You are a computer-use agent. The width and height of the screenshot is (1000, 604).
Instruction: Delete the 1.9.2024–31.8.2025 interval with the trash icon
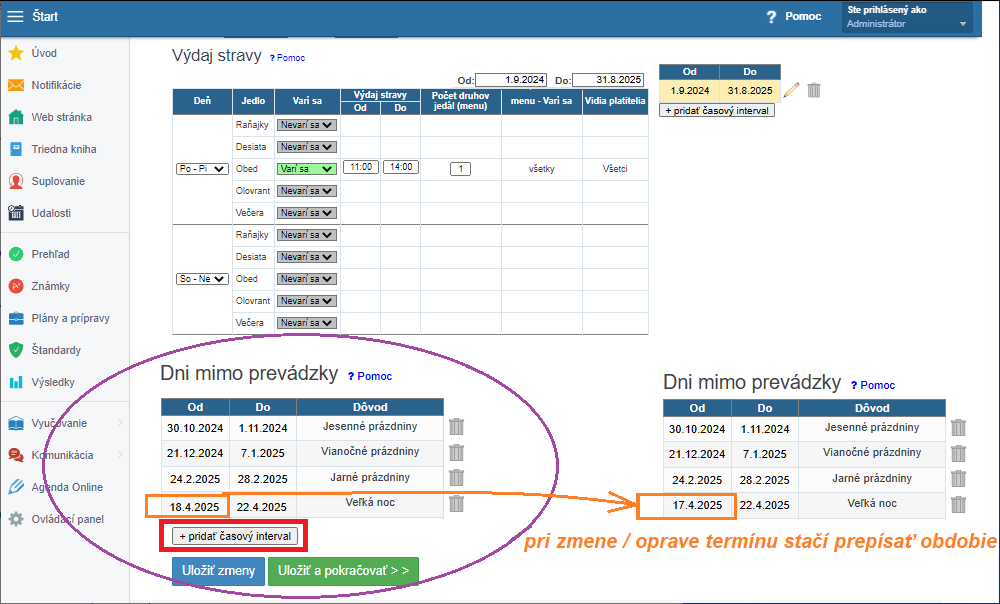814,90
